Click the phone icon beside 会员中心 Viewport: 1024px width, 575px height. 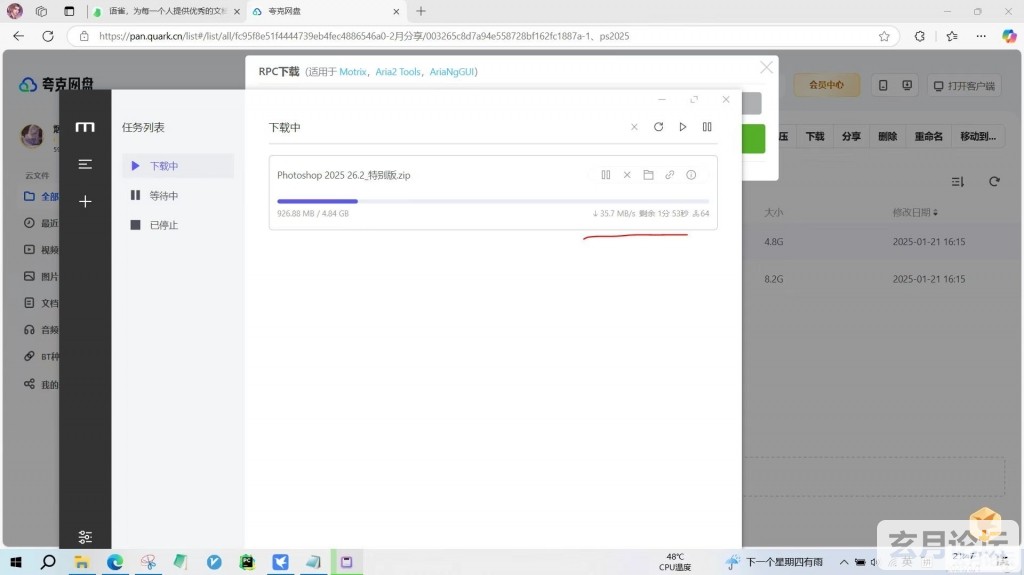pos(883,85)
